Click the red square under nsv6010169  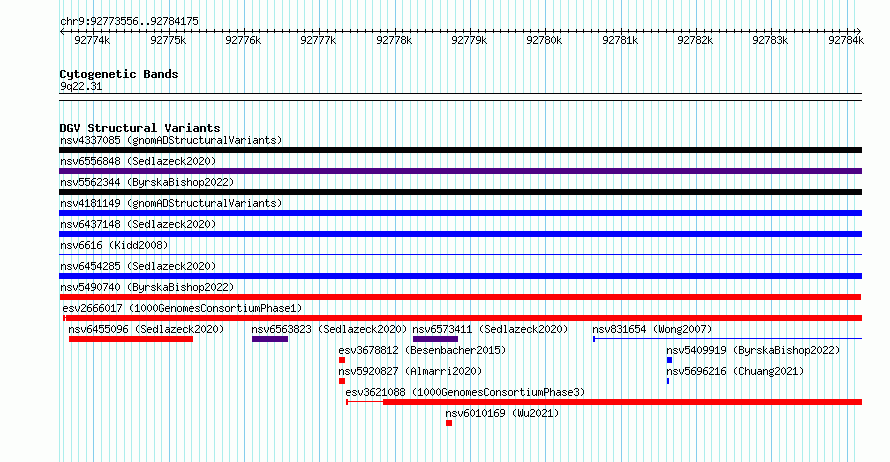point(449,423)
